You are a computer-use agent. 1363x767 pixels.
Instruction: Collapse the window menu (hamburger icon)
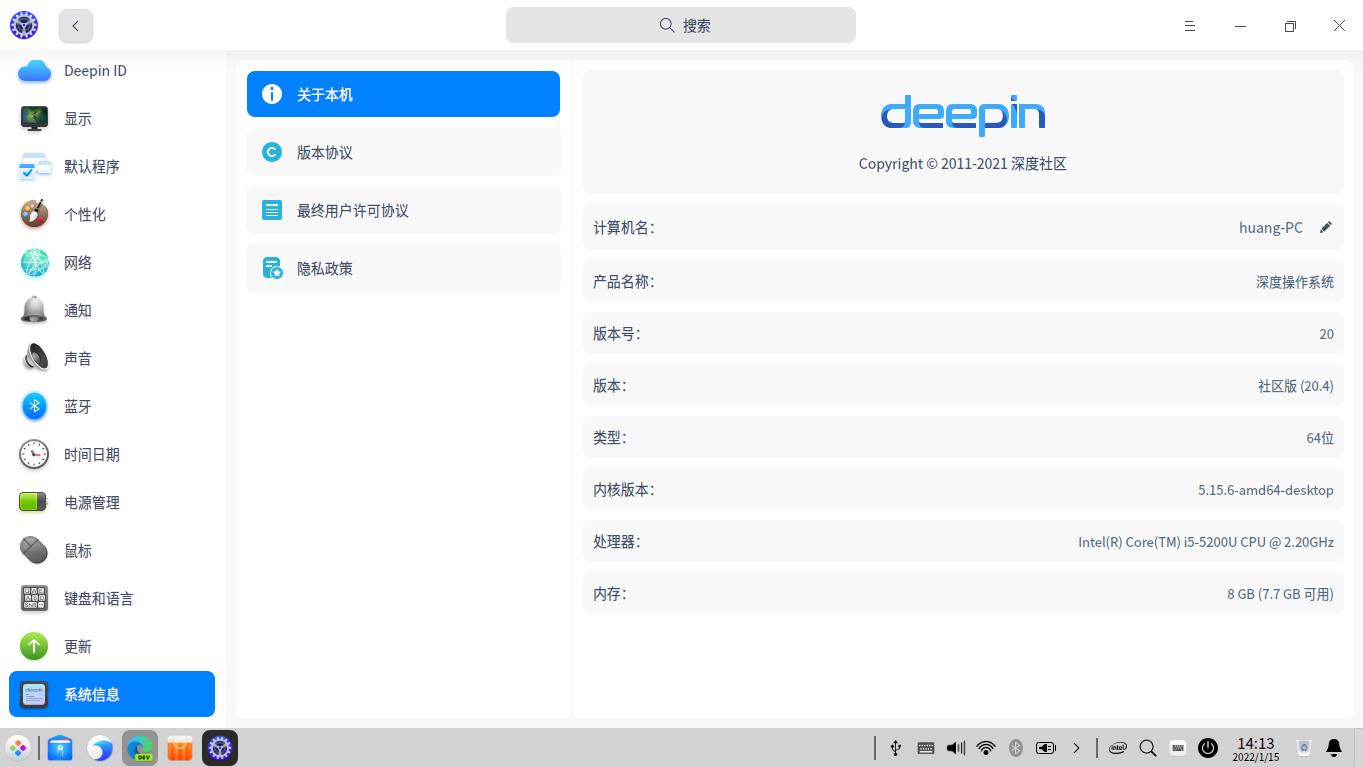[1189, 26]
